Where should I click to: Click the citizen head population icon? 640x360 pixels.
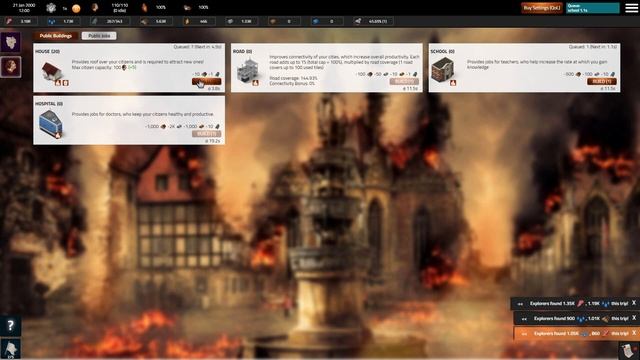(95, 7)
